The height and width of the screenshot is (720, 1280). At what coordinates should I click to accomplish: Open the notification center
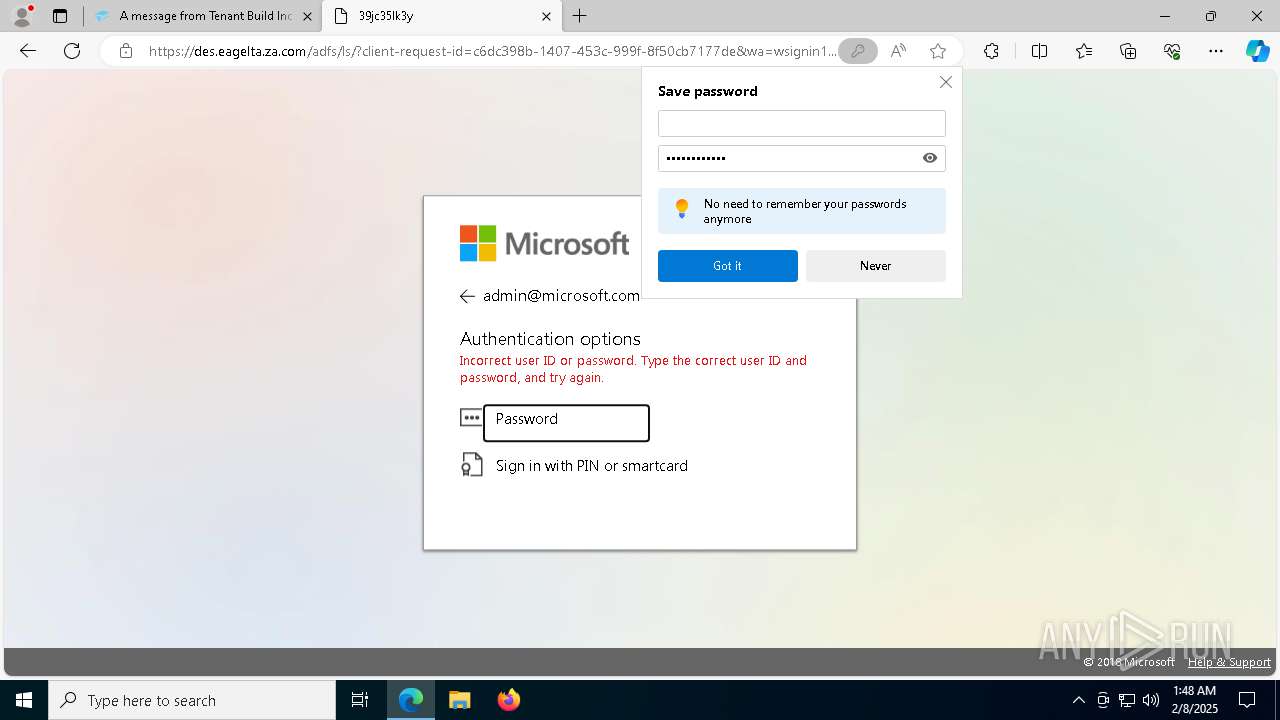pyautogui.click(x=1247, y=700)
